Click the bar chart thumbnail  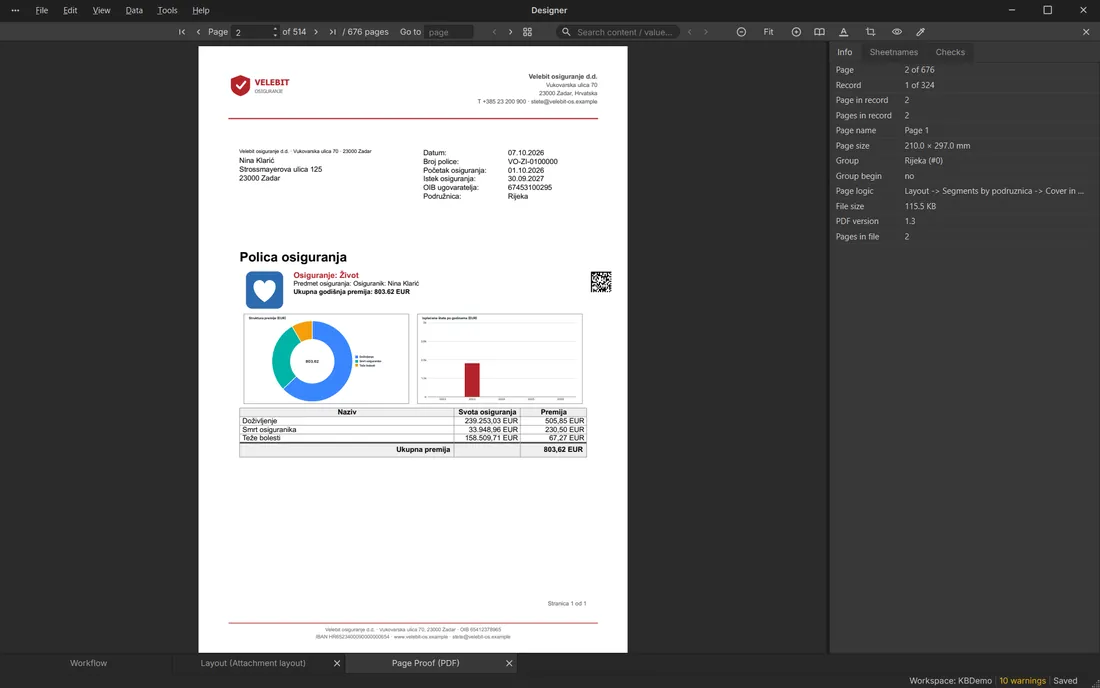tap(499, 359)
